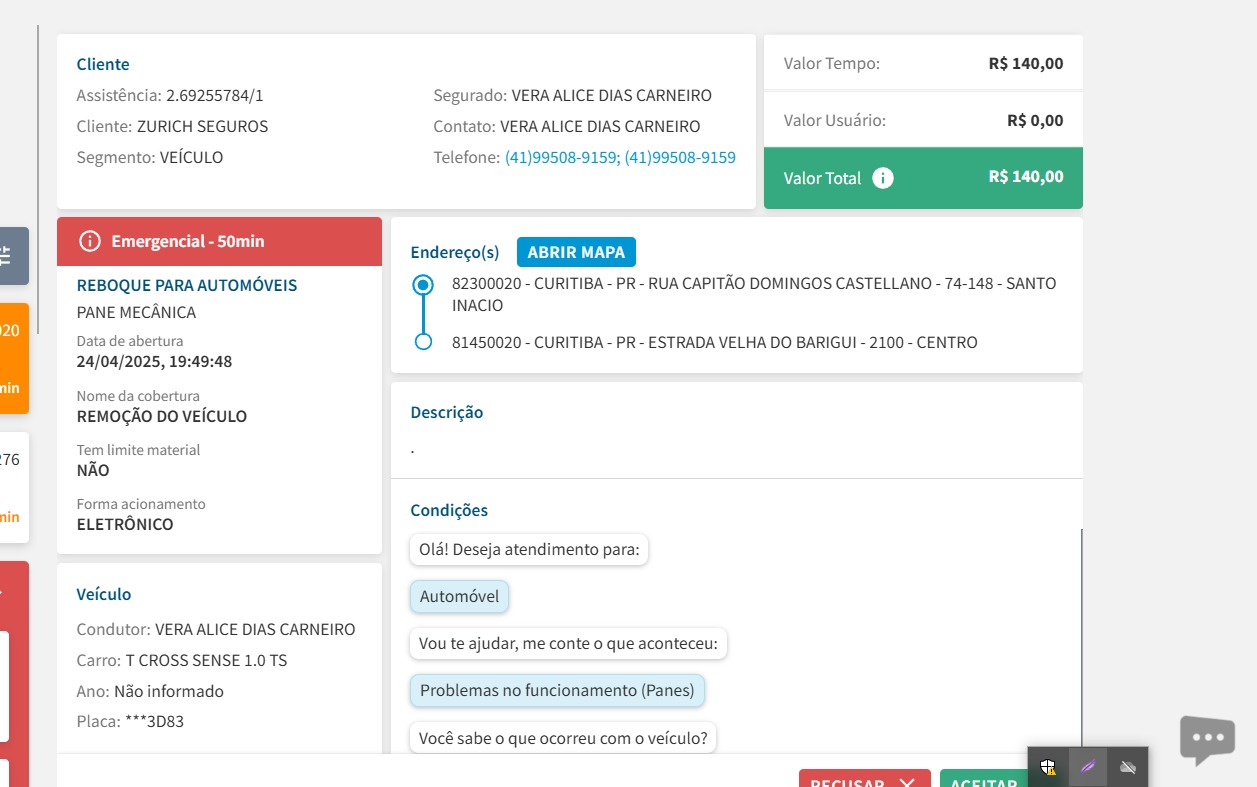Open the OneDrive cloud tray icon
The image size is (1257, 787).
1128,767
